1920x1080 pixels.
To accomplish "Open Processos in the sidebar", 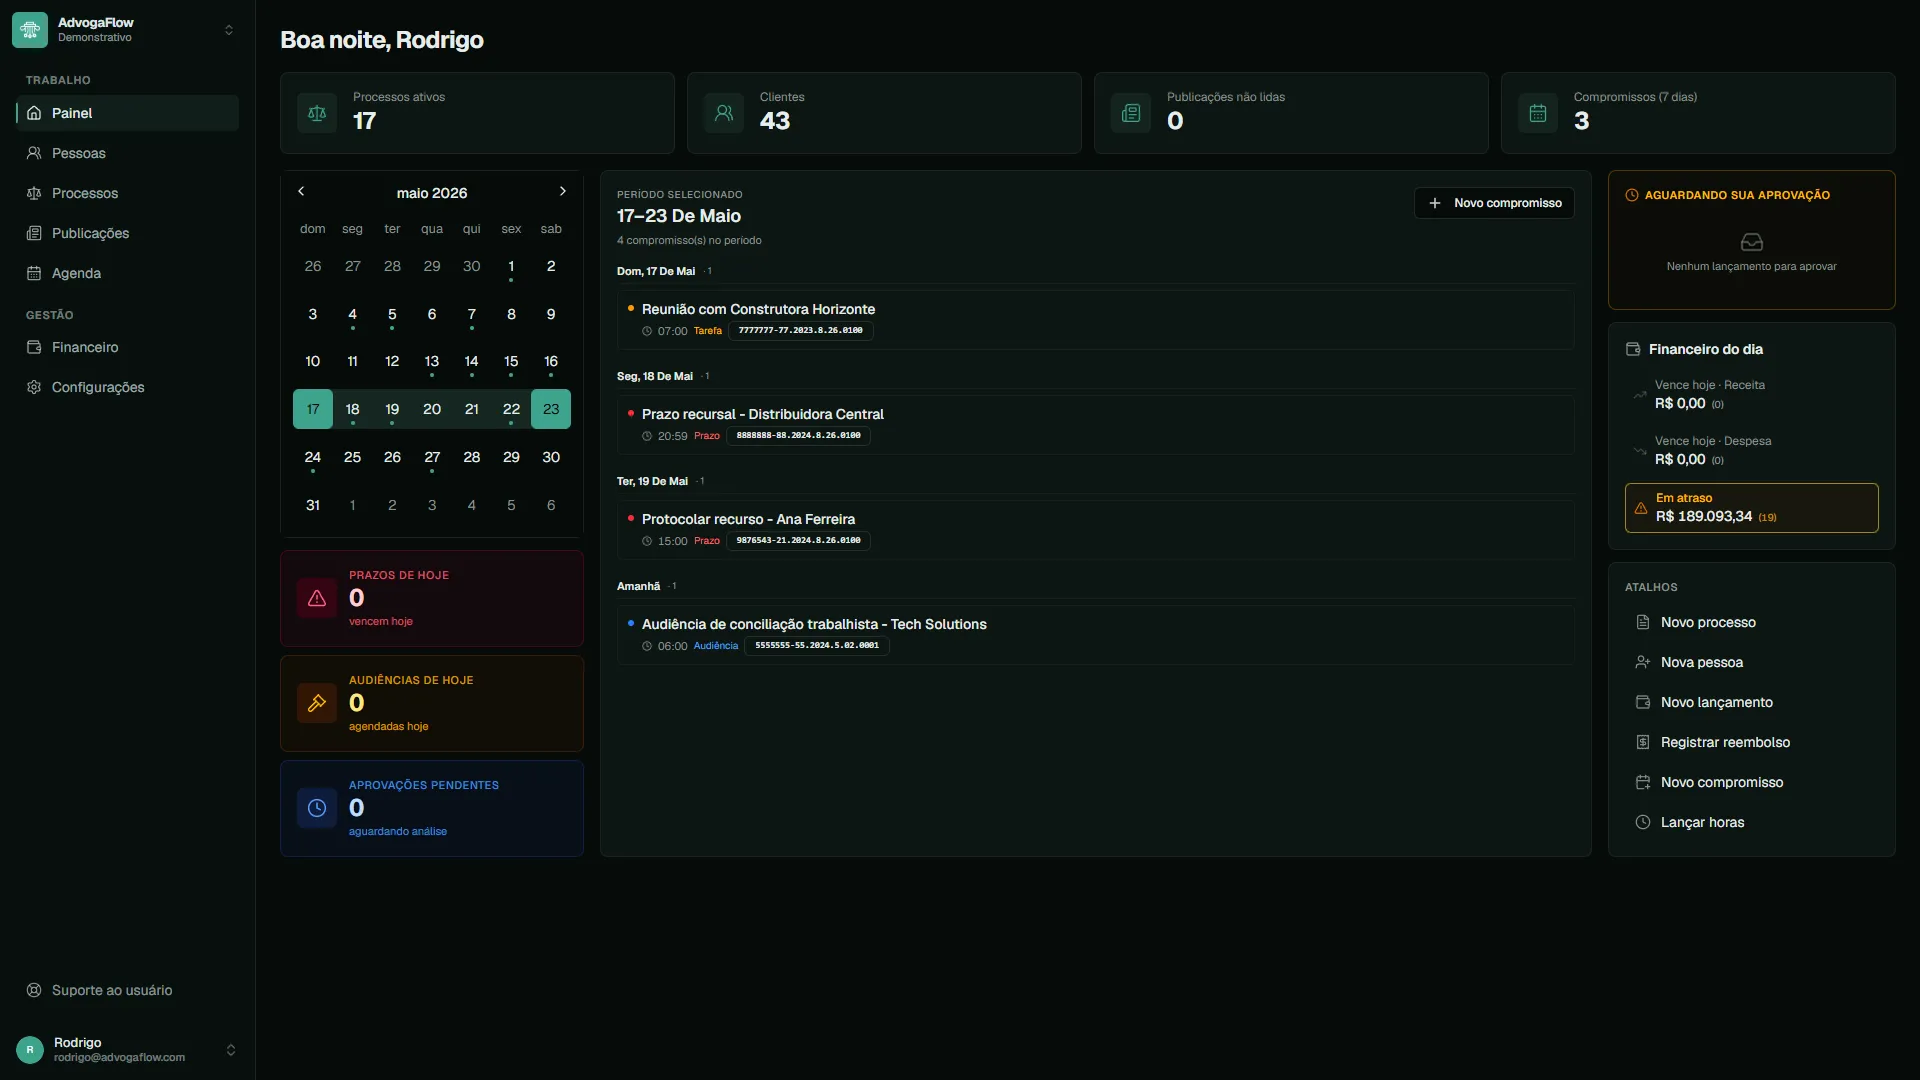I will (x=127, y=193).
